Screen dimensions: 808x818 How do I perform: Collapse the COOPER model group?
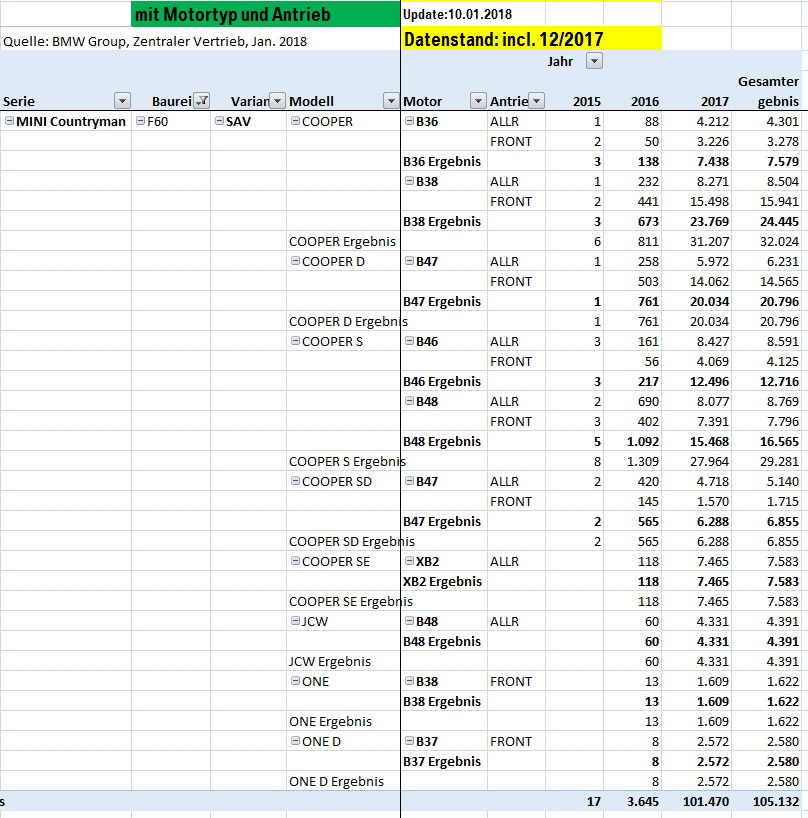pyautogui.click(x=295, y=121)
